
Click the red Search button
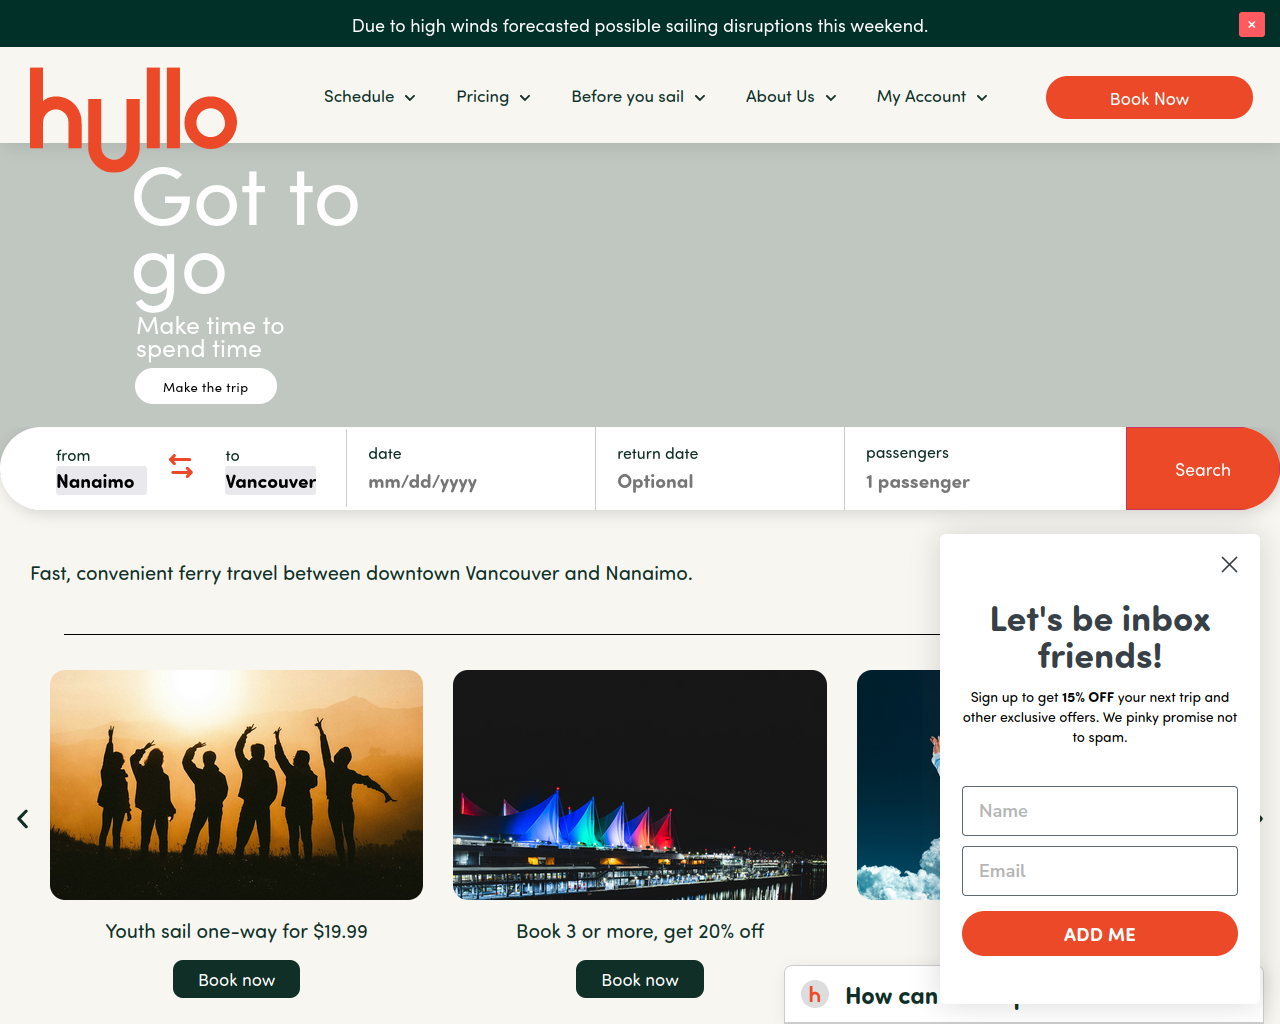pyautogui.click(x=1202, y=469)
